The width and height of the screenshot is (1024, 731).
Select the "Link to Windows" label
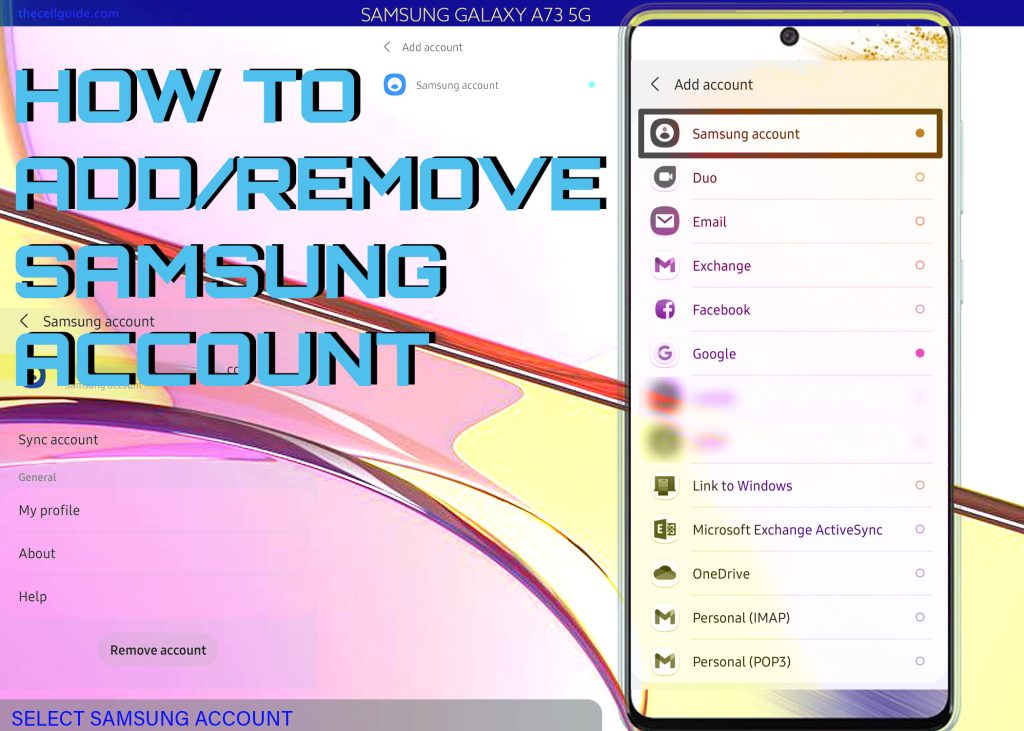tap(742, 486)
